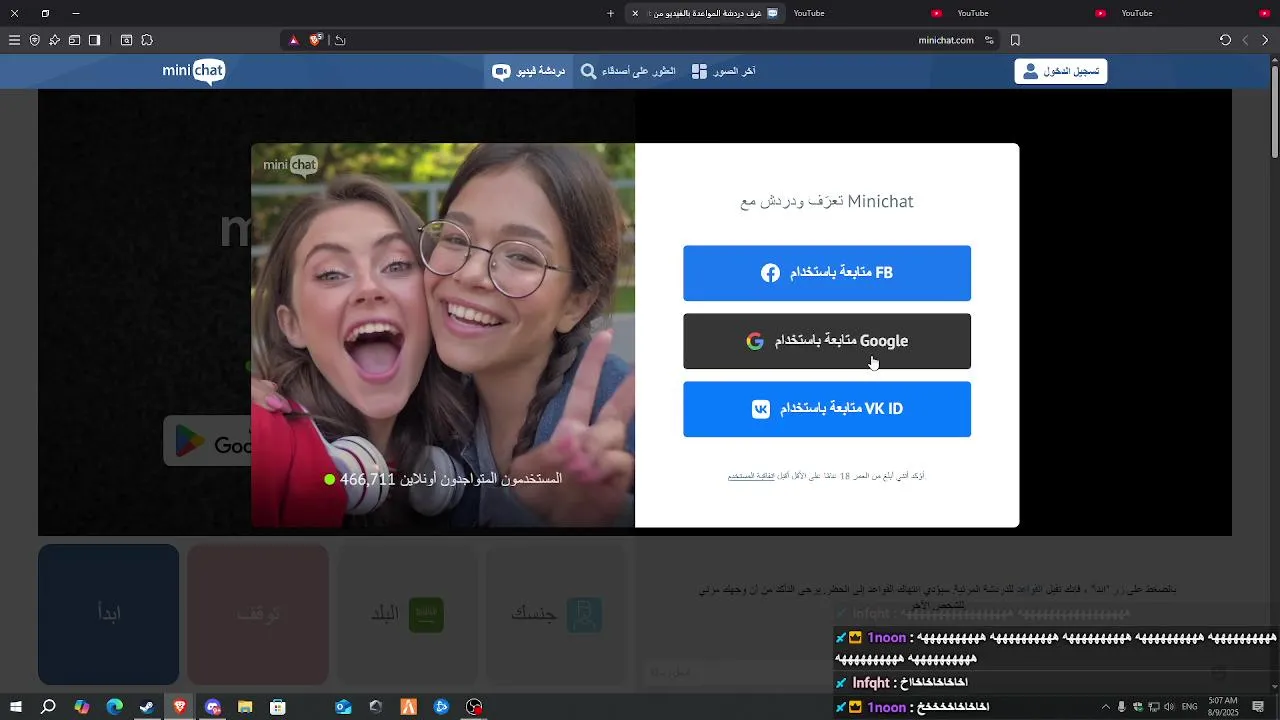Open Brave wallet icon in toolbar
The image size is (1280, 720).
click(x=74, y=40)
